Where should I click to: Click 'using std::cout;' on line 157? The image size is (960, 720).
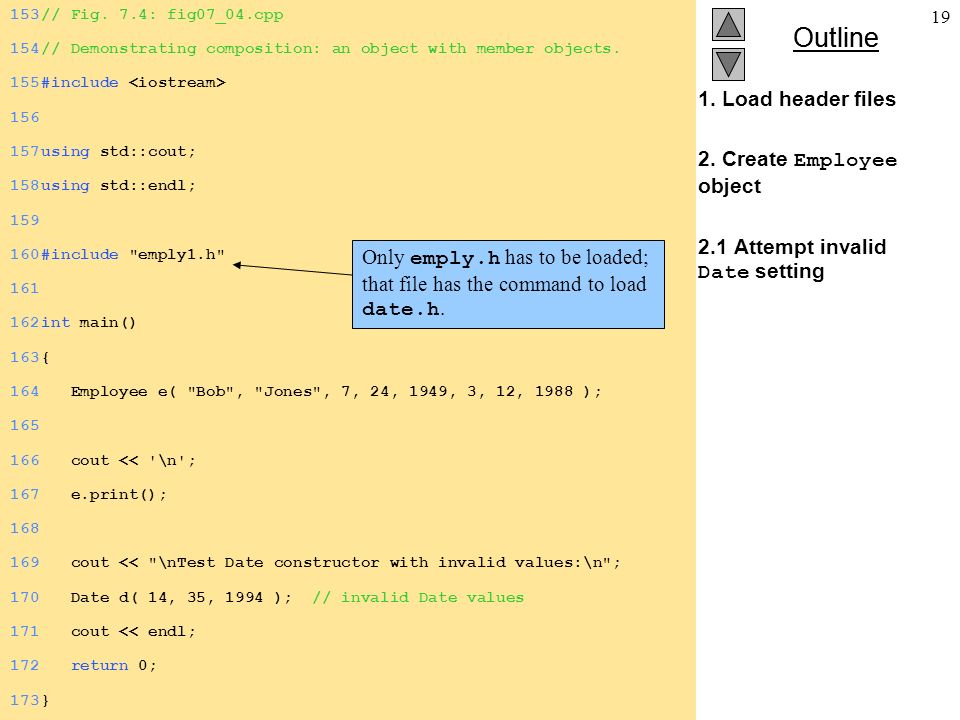click(x=118, y=151)
